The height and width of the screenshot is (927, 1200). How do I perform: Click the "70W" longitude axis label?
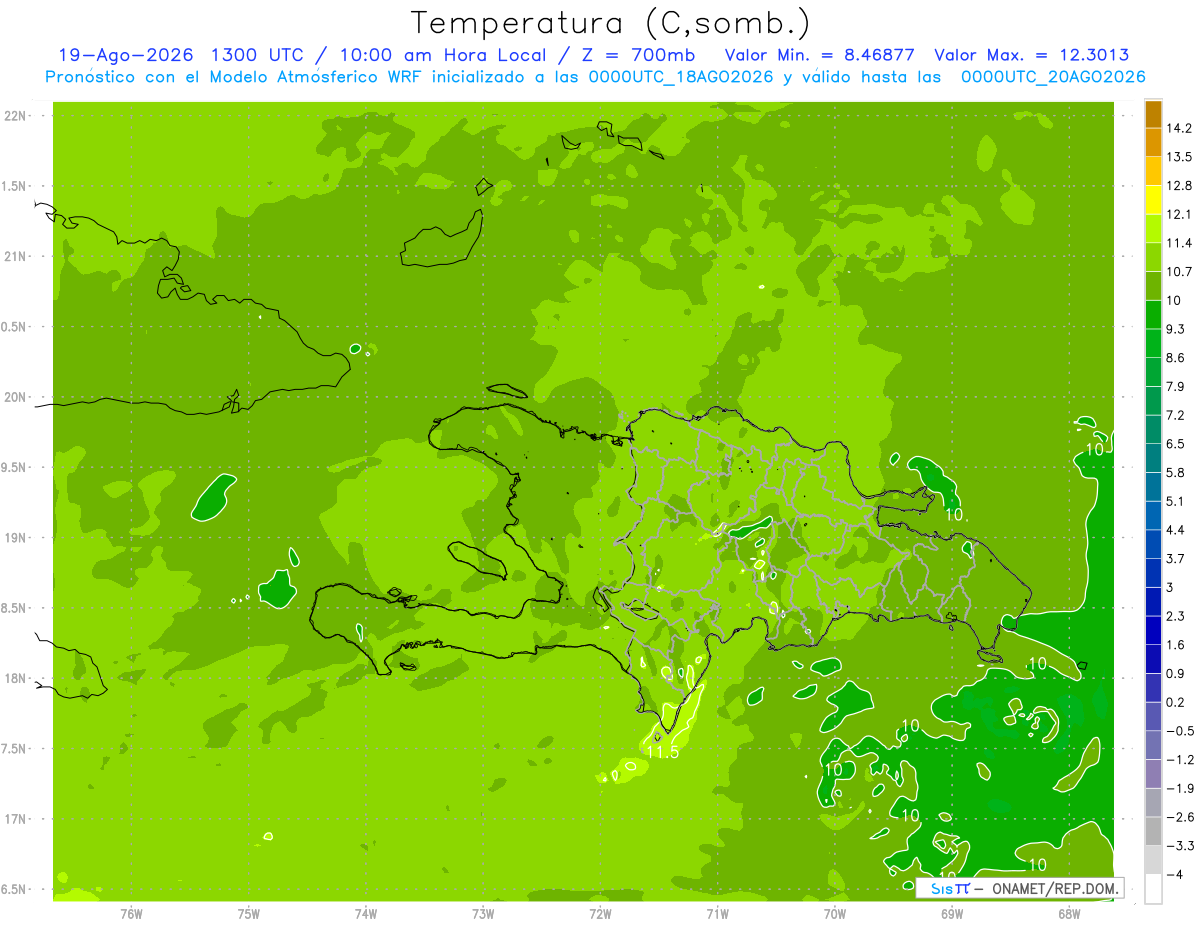834,913
